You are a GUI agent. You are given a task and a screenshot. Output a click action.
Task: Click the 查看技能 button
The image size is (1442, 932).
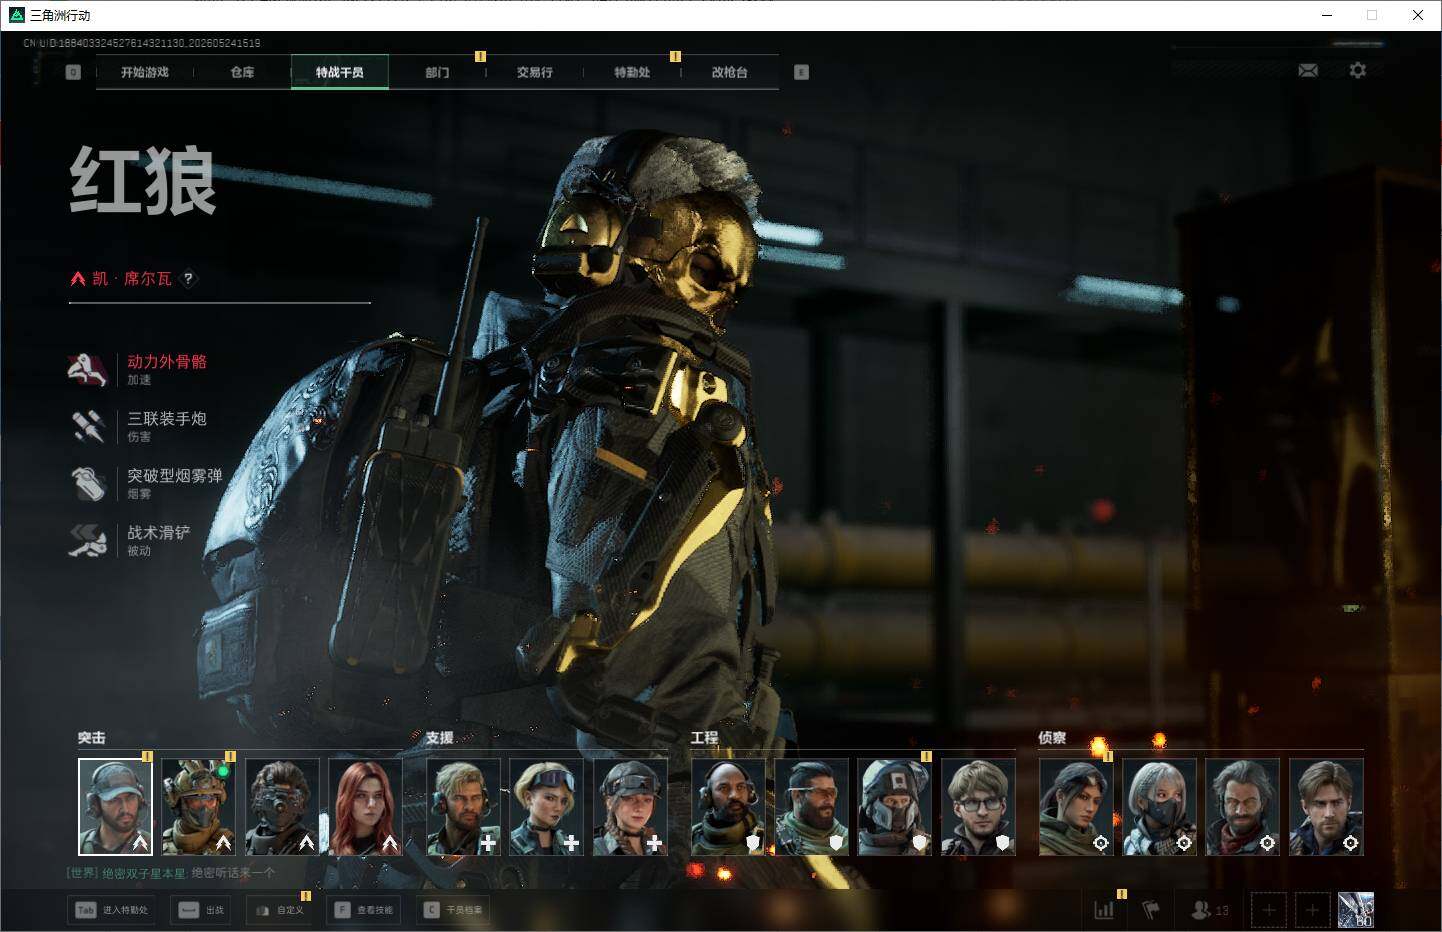365,910
